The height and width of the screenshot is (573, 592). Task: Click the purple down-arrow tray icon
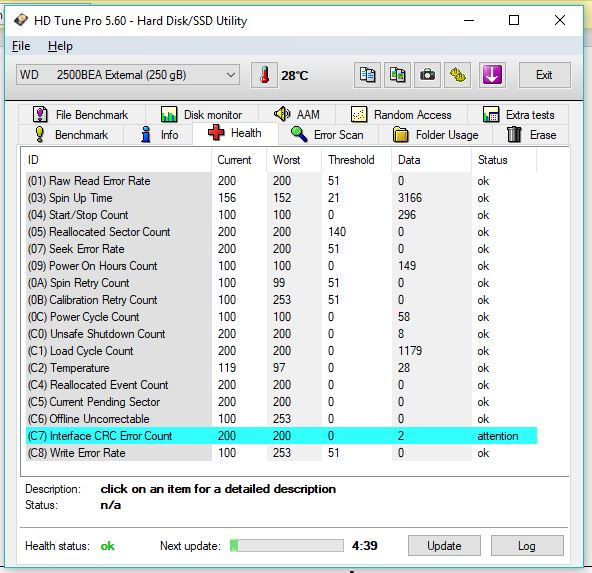[x=492, y=75]
